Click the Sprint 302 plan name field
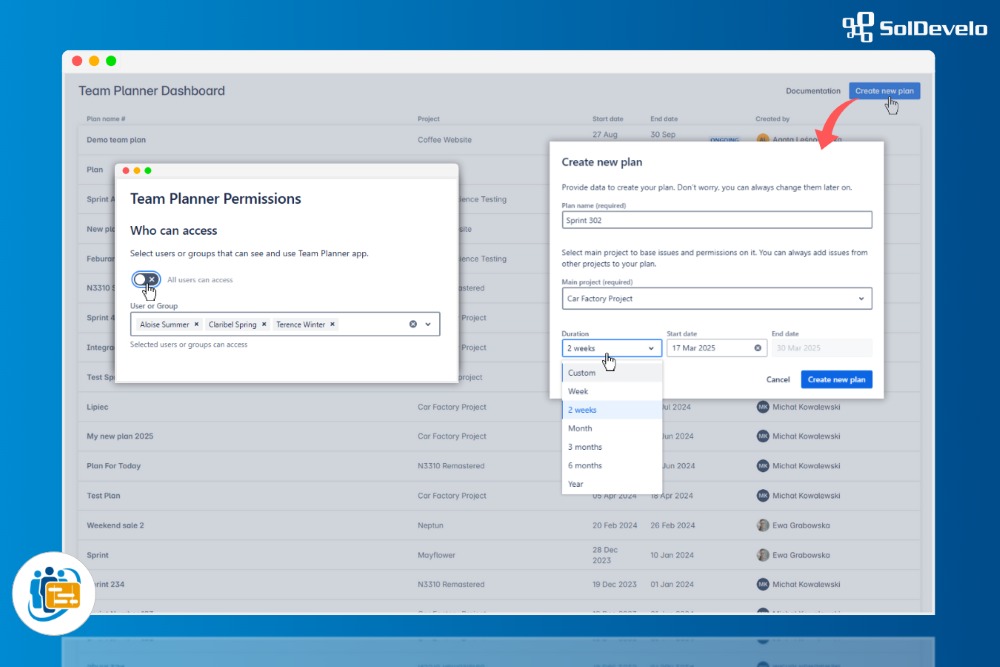This screenshot has width=1000, height=667. [716, 219]
